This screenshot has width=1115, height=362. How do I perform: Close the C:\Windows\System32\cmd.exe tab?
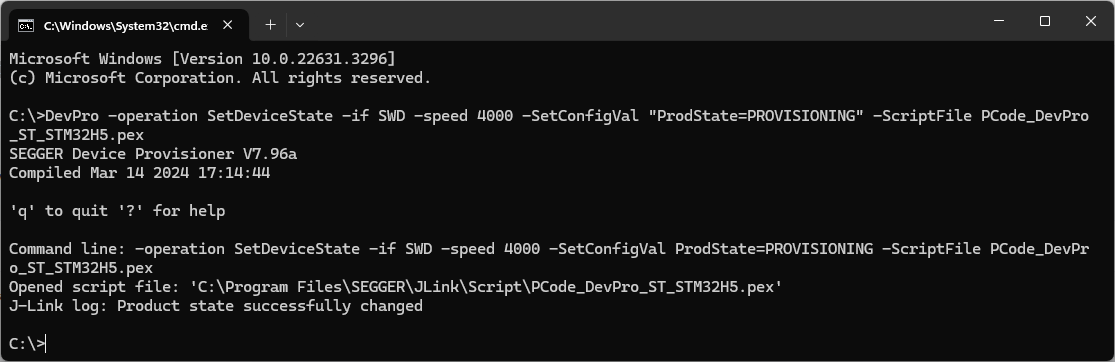click(x=228, y=25)
